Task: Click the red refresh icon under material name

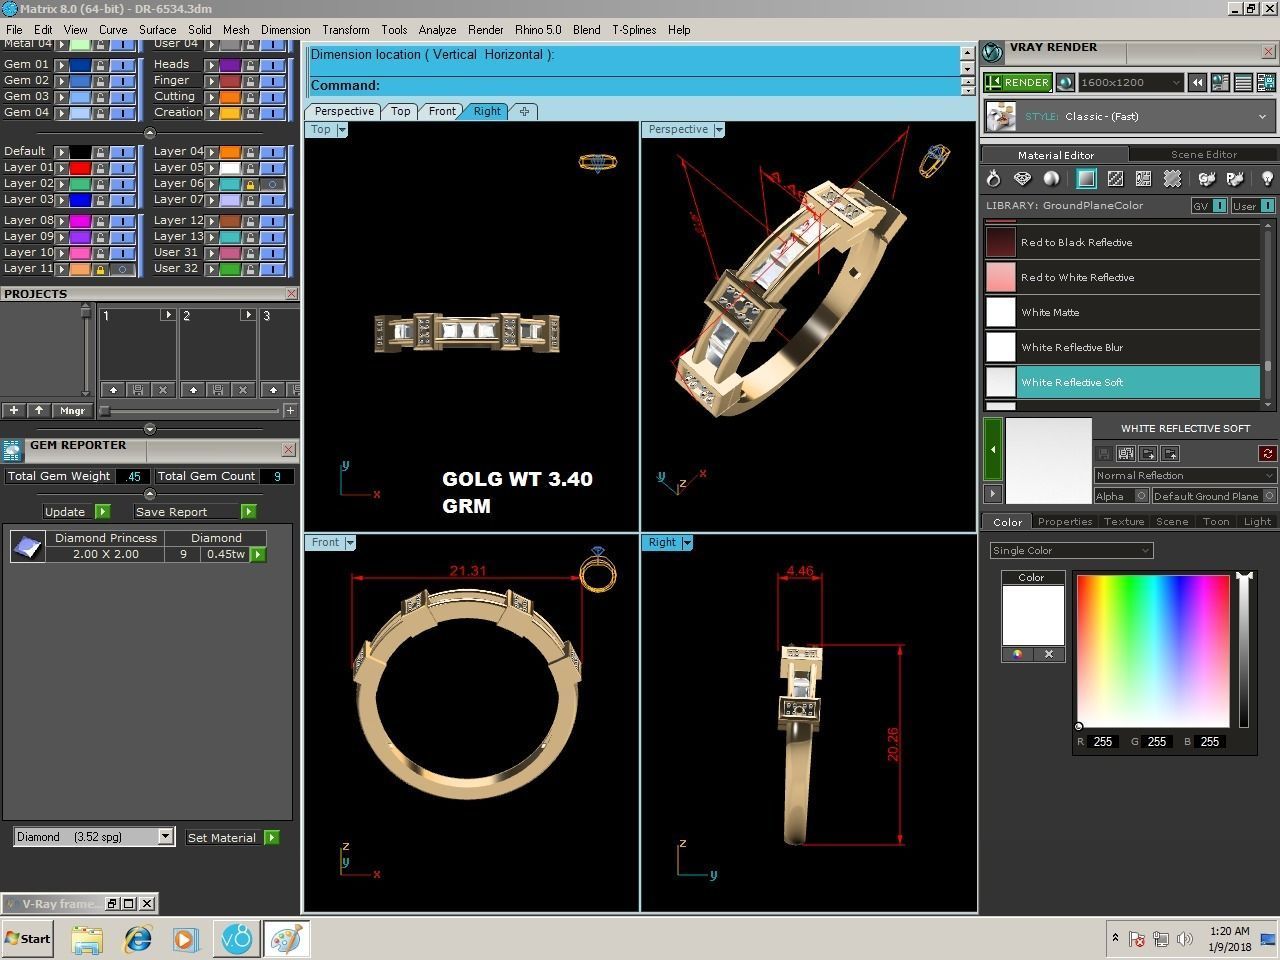Action: [x=1267, y=453]
